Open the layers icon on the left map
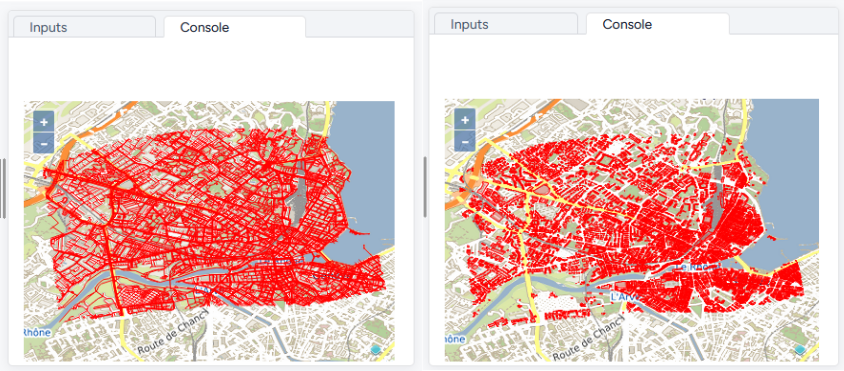844x371 pixels. (377, 351)
